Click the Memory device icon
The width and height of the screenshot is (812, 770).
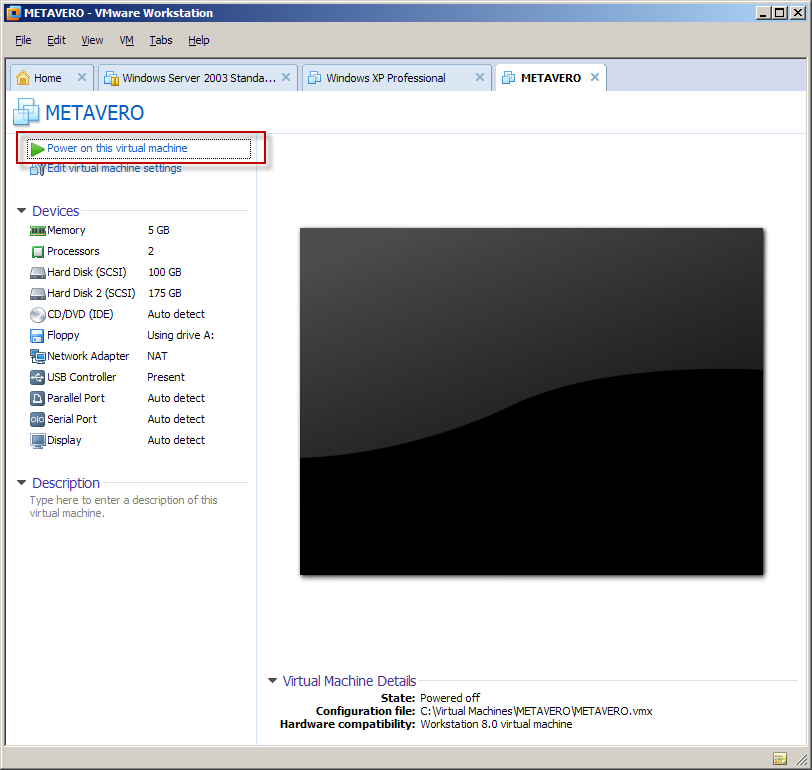click(x=37, y=231)
